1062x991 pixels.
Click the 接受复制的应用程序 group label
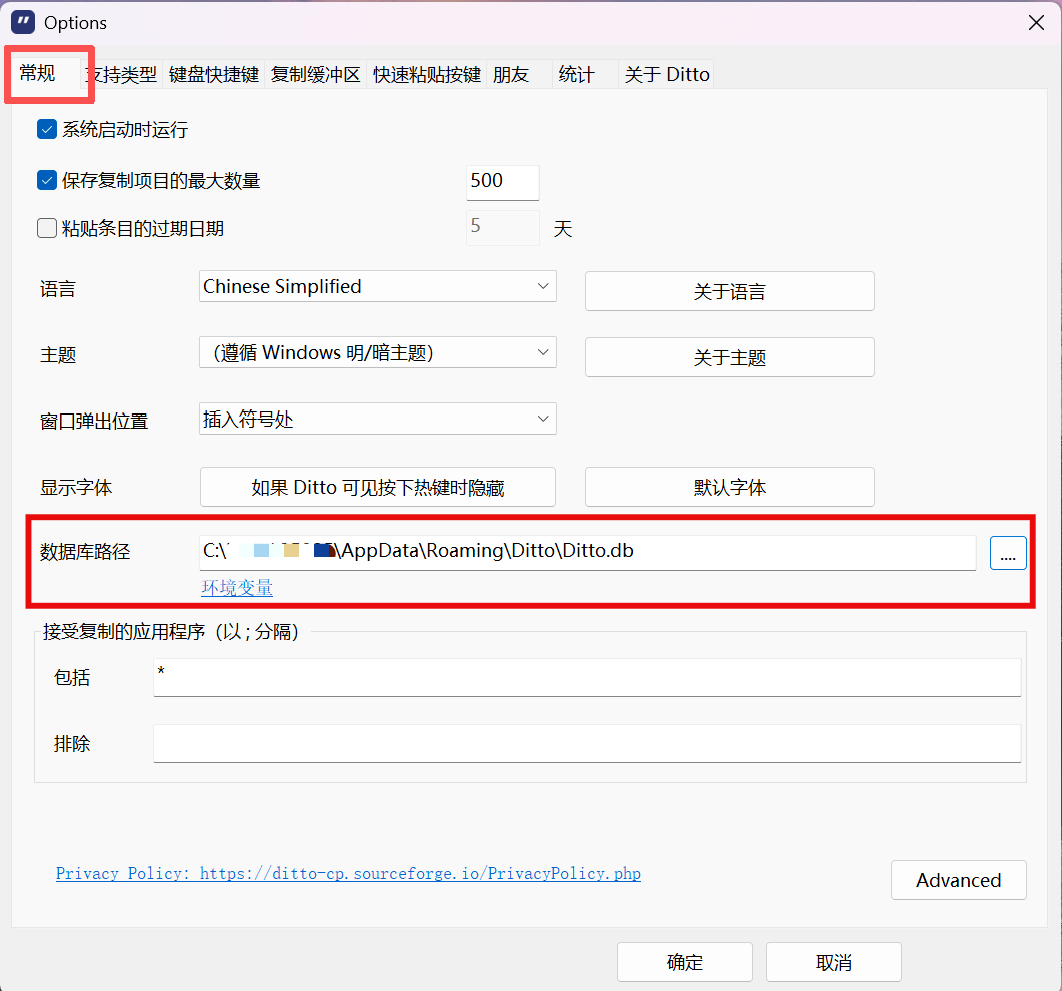pyautogui.click(x=171, y=631)
